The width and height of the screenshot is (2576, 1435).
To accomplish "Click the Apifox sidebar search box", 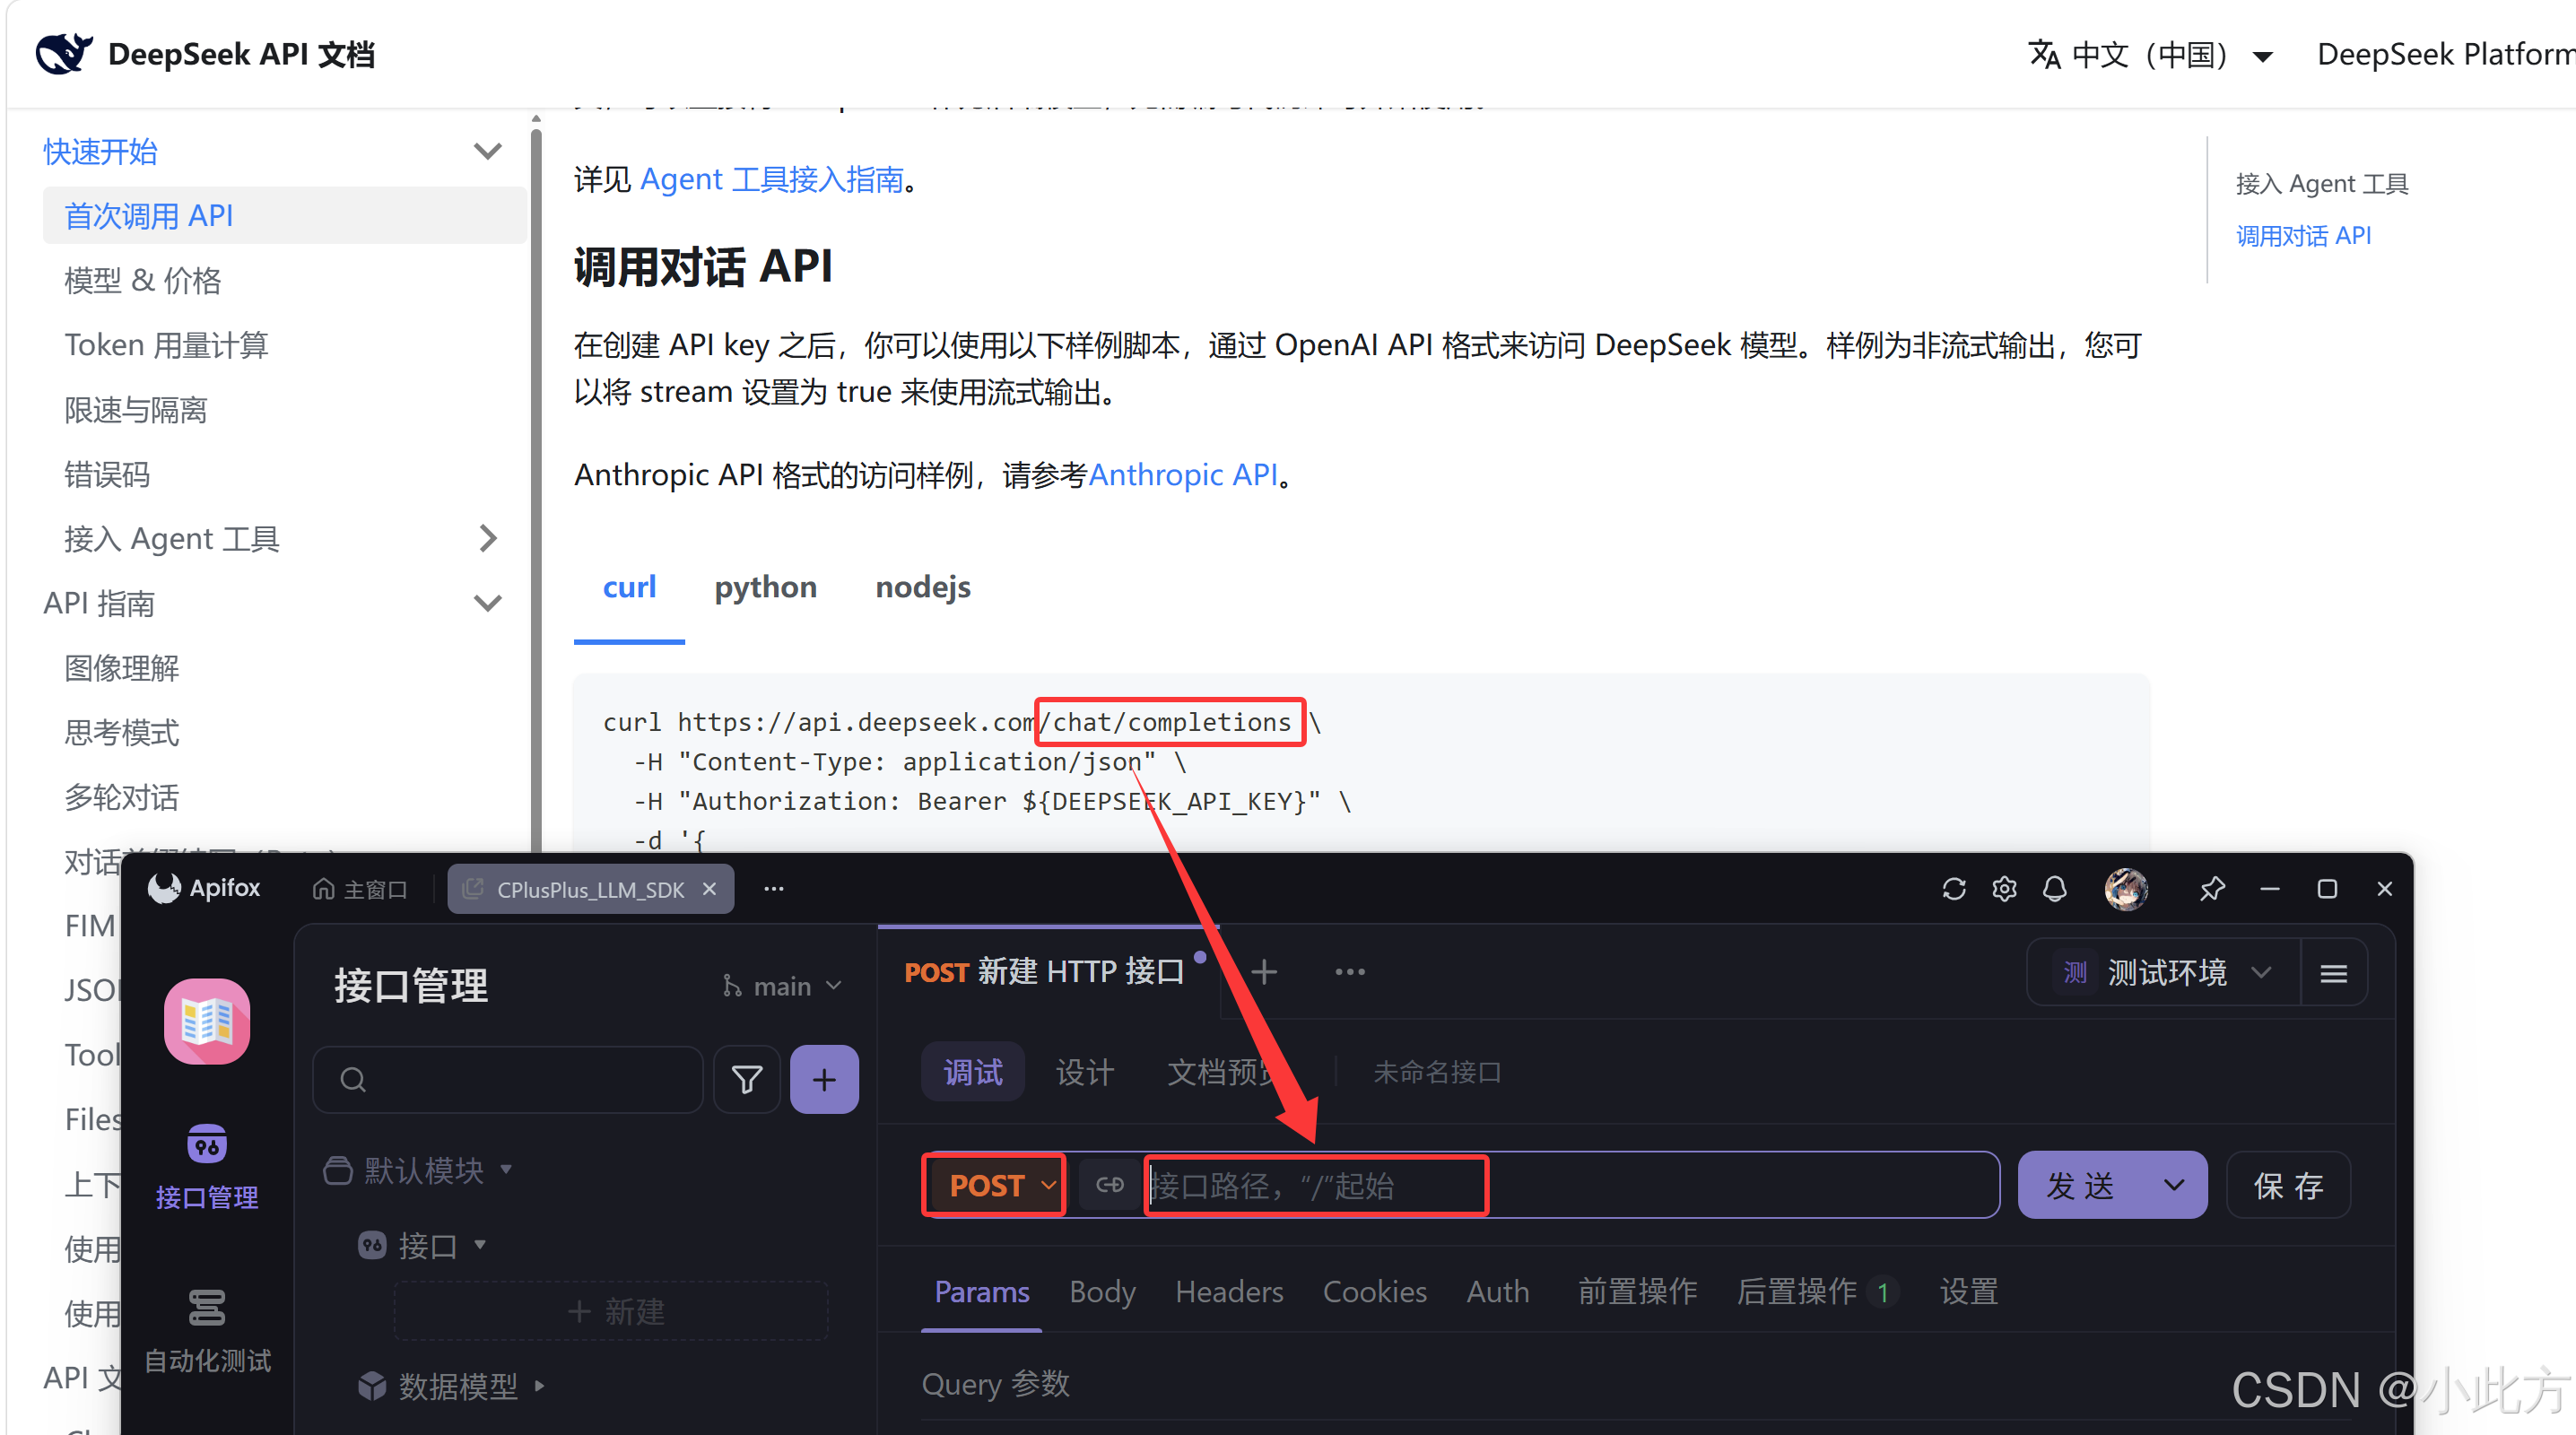I will click(x=508, y=1079).
